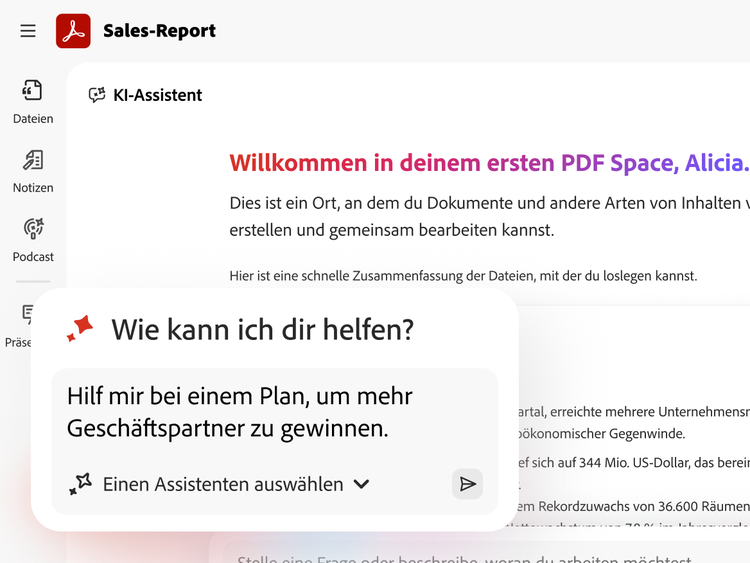Image resolution: width=750 pixels, height=563 pixels.
Task: Open the hamburger menu
Action: coord(28,31)
